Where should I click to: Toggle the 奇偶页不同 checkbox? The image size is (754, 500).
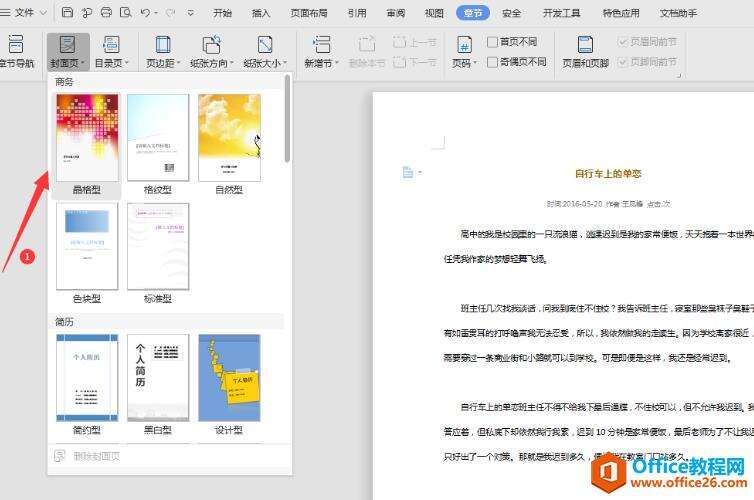pos(492,61)
